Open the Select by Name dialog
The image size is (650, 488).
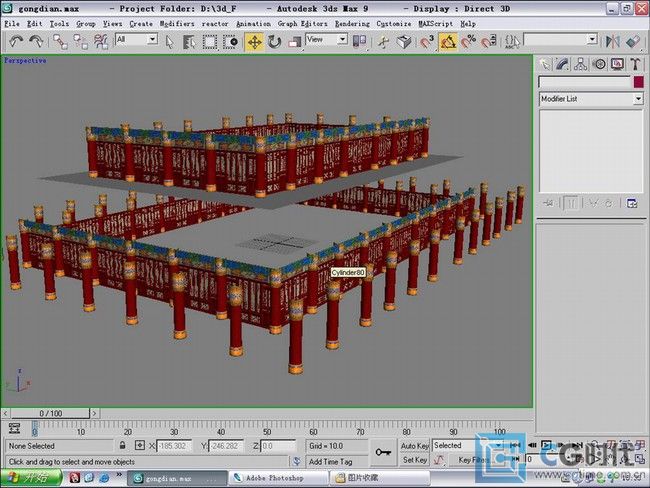point(189,42)
